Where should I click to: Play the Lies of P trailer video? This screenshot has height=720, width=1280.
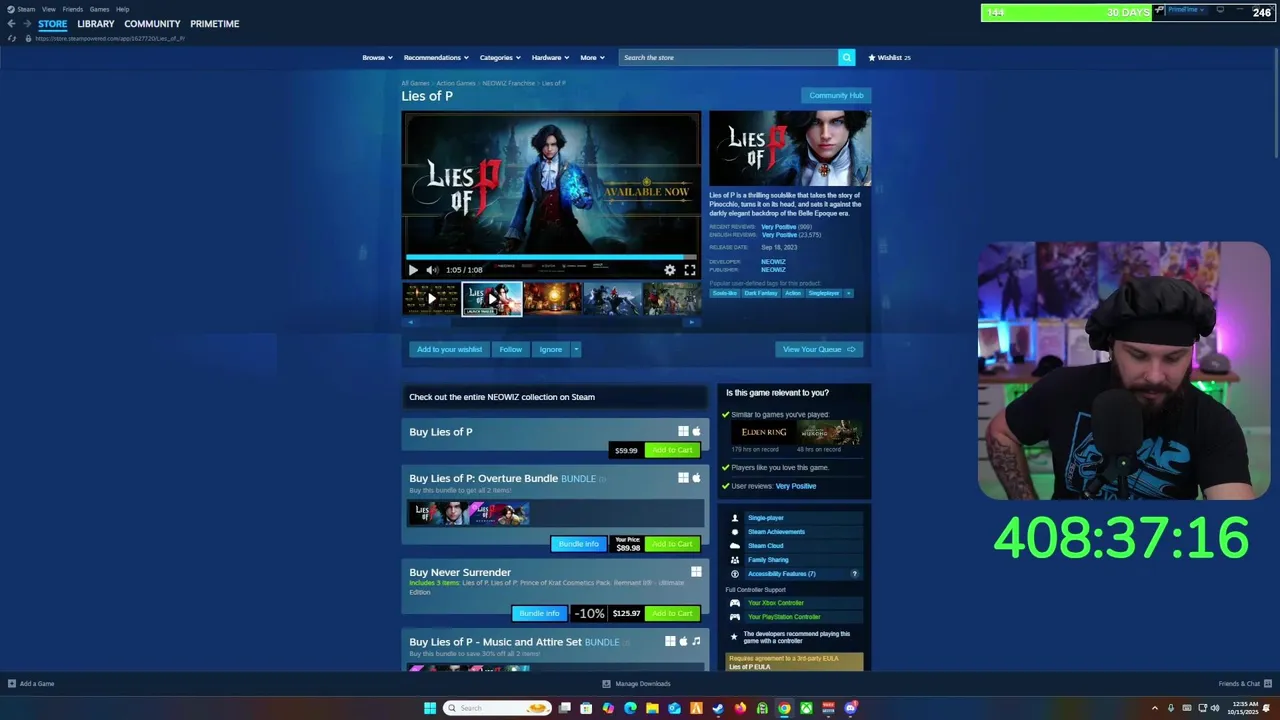[413, 270]
